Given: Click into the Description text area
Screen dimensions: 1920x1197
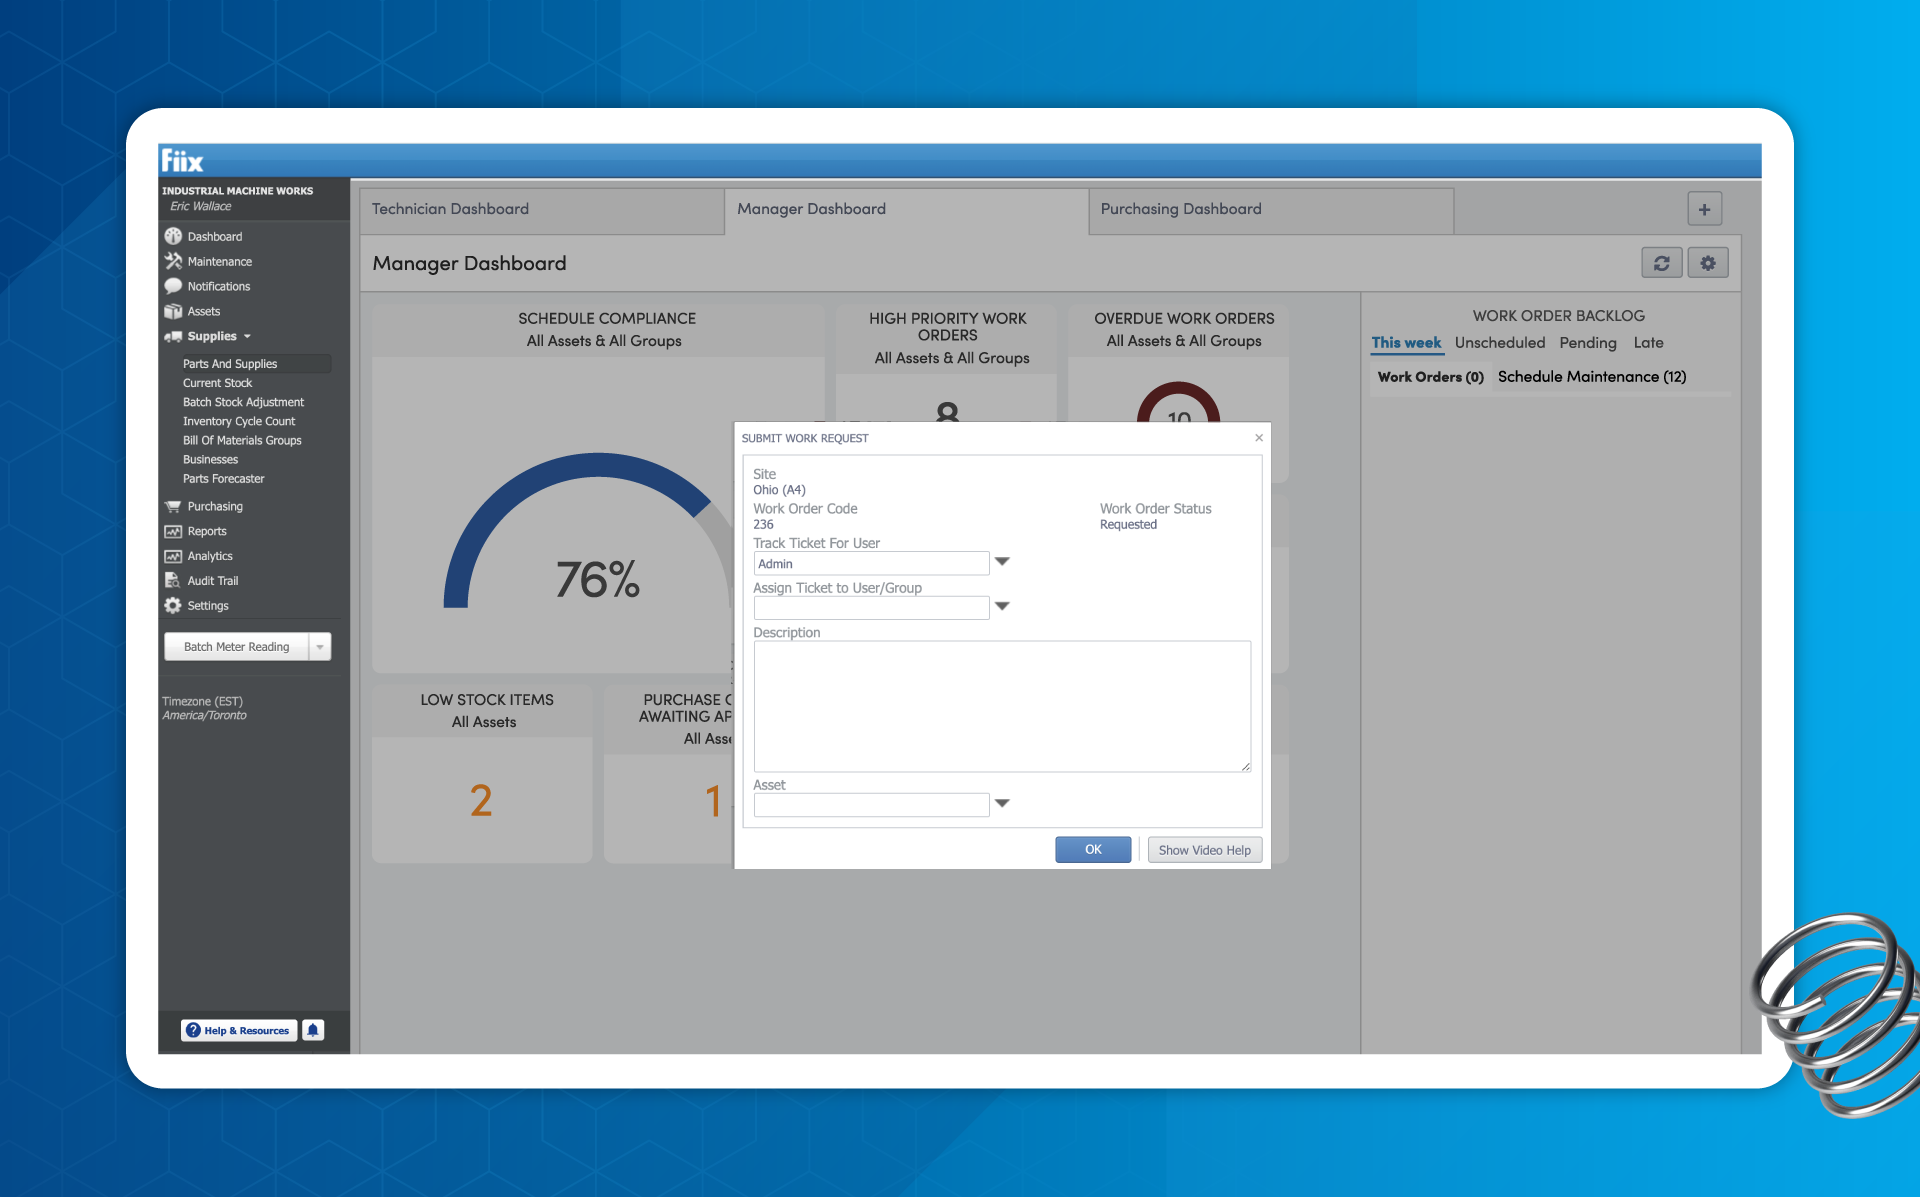Looking at the screenshot, I should click(1001, 706).
